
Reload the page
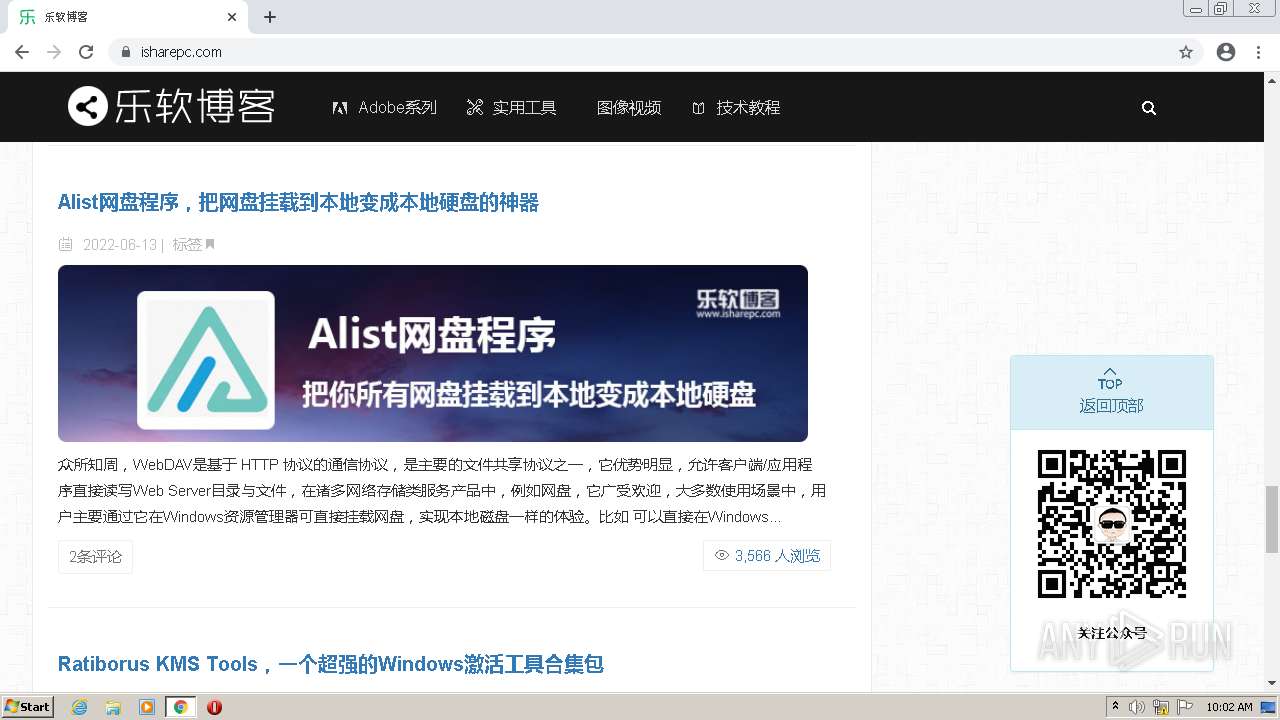tap(86, 52)
